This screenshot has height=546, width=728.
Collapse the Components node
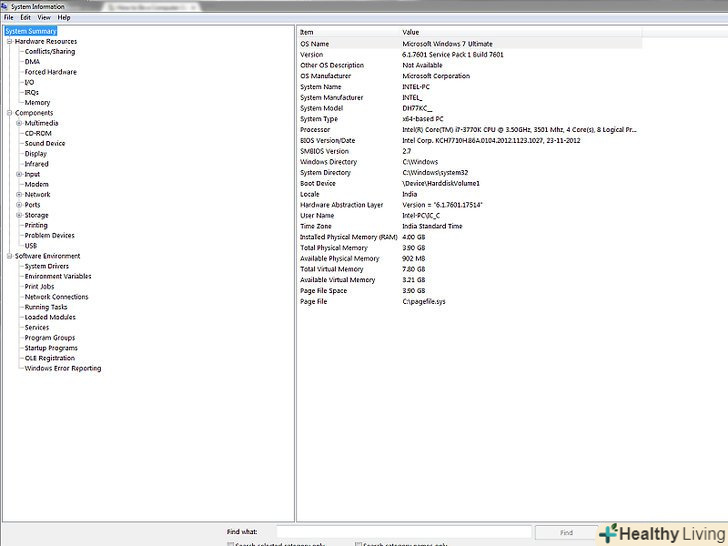pyautogui.click(x=9, y=113)
